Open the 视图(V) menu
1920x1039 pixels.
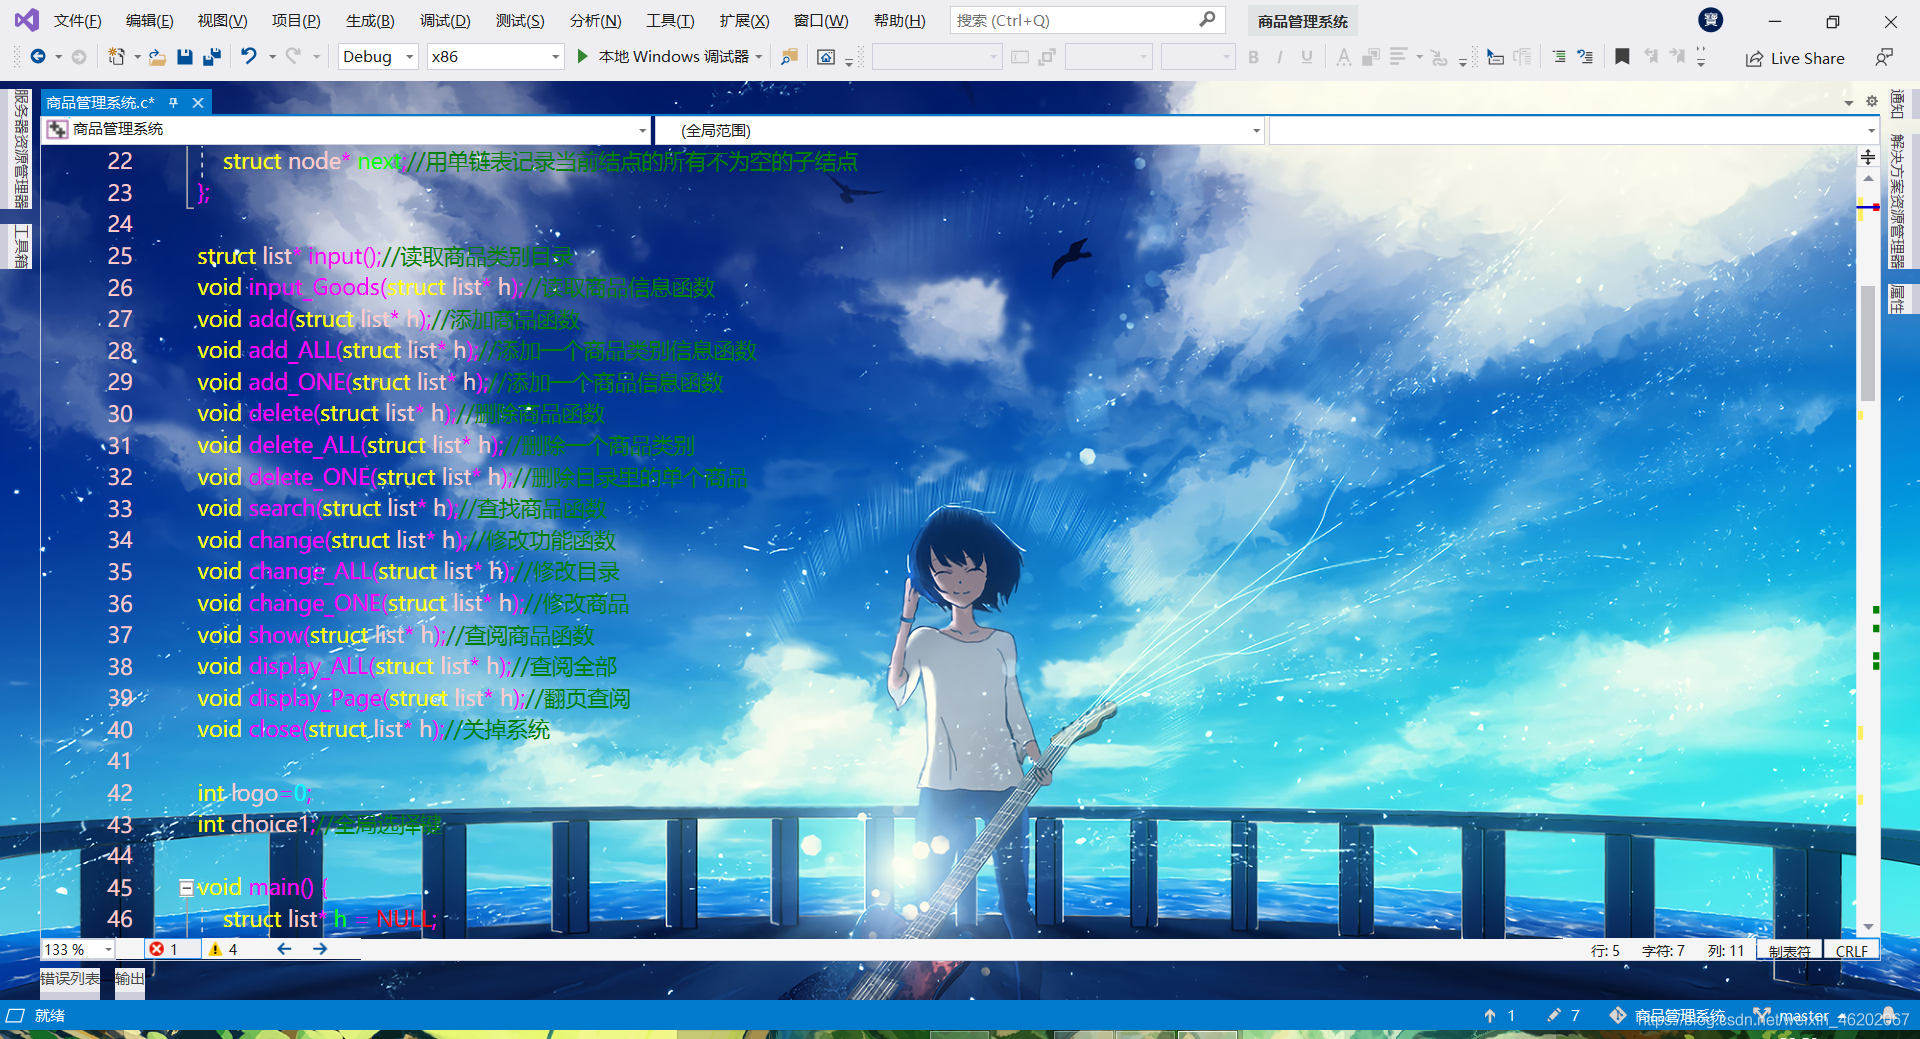tap(222, 21)
